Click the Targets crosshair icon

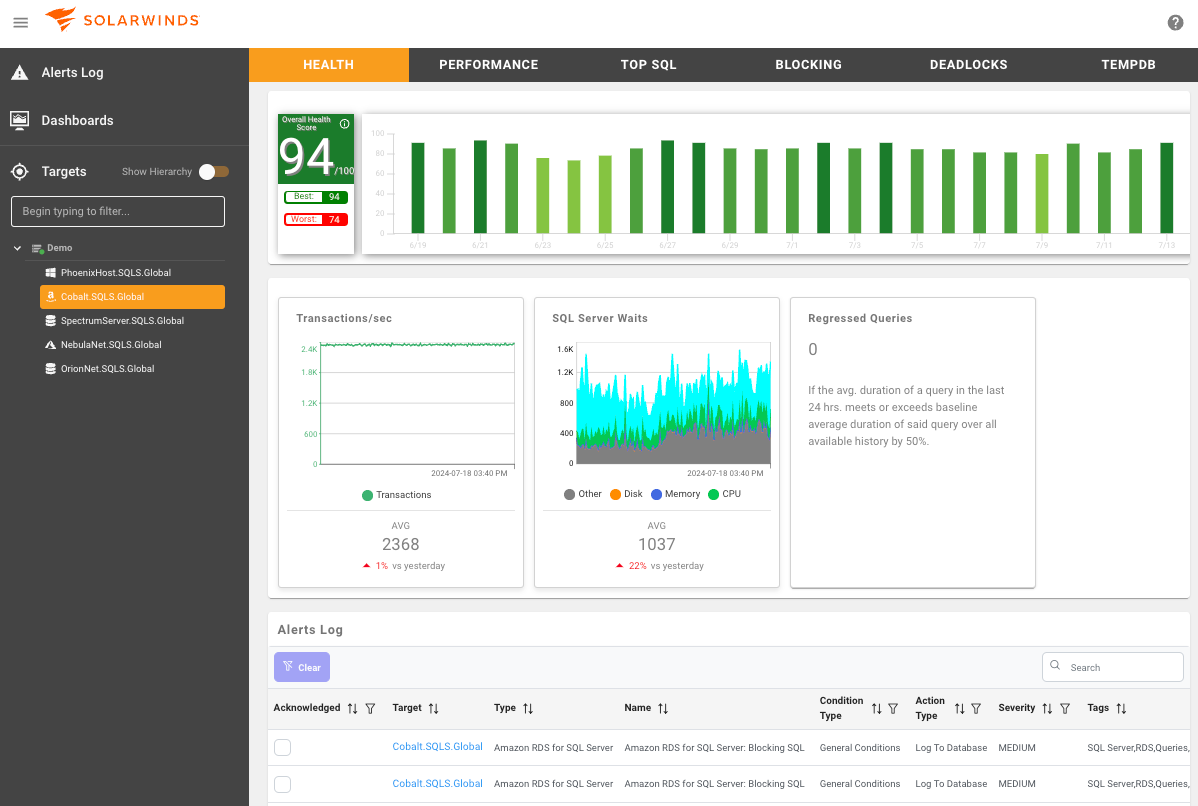19,171
